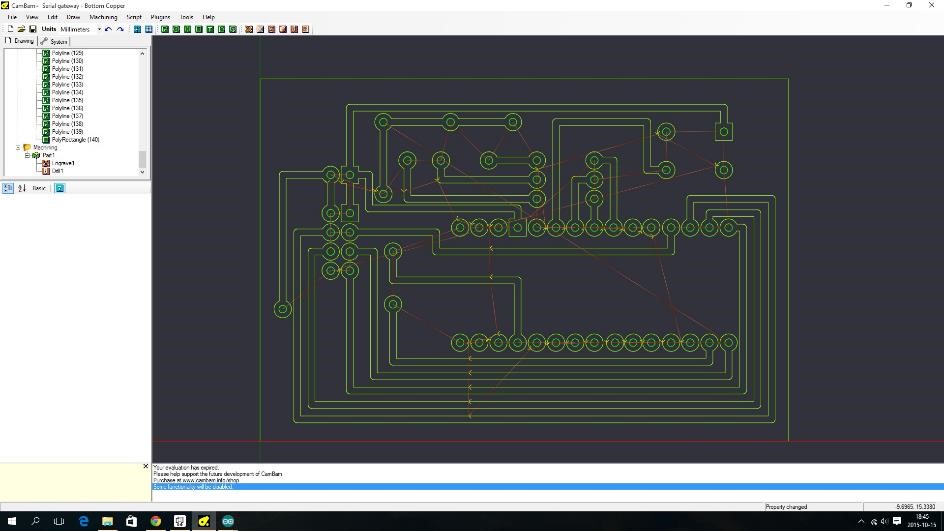944x531 pixels.
Task: Click 'Property changed' status bar text
Action: pos(786,507)
